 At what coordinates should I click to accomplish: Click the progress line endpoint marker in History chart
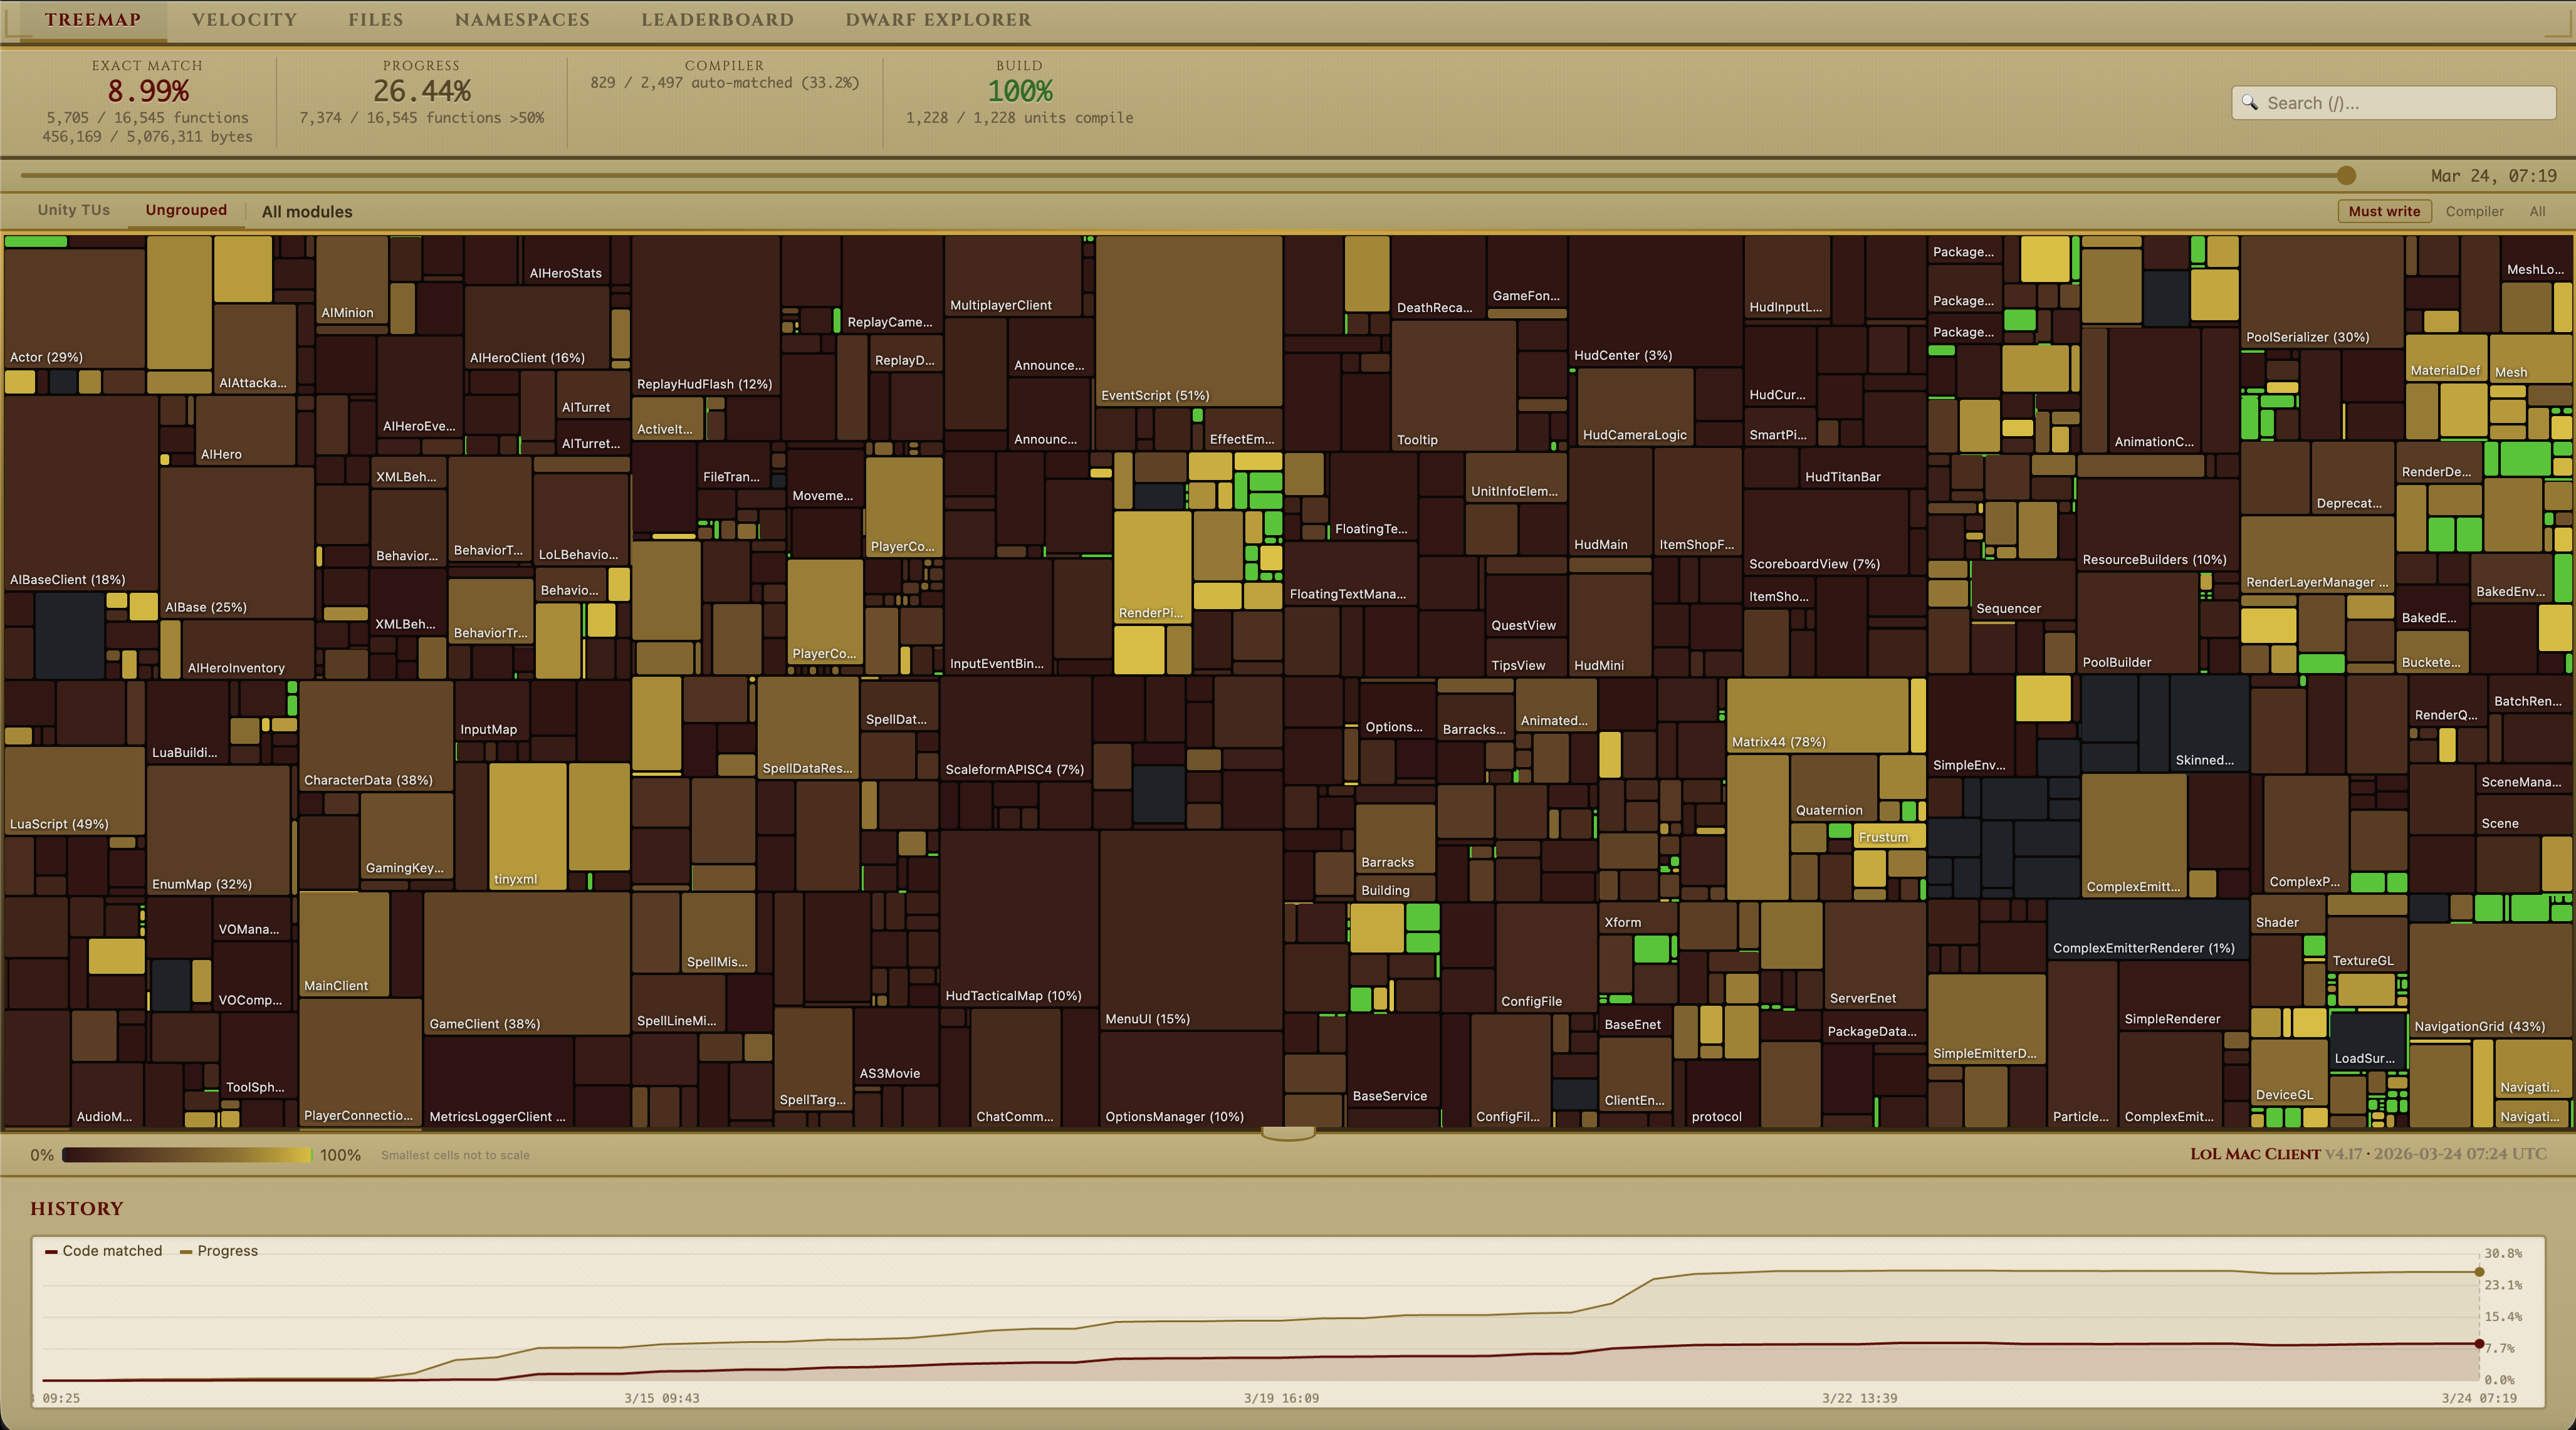[x=2479, y=1272]
